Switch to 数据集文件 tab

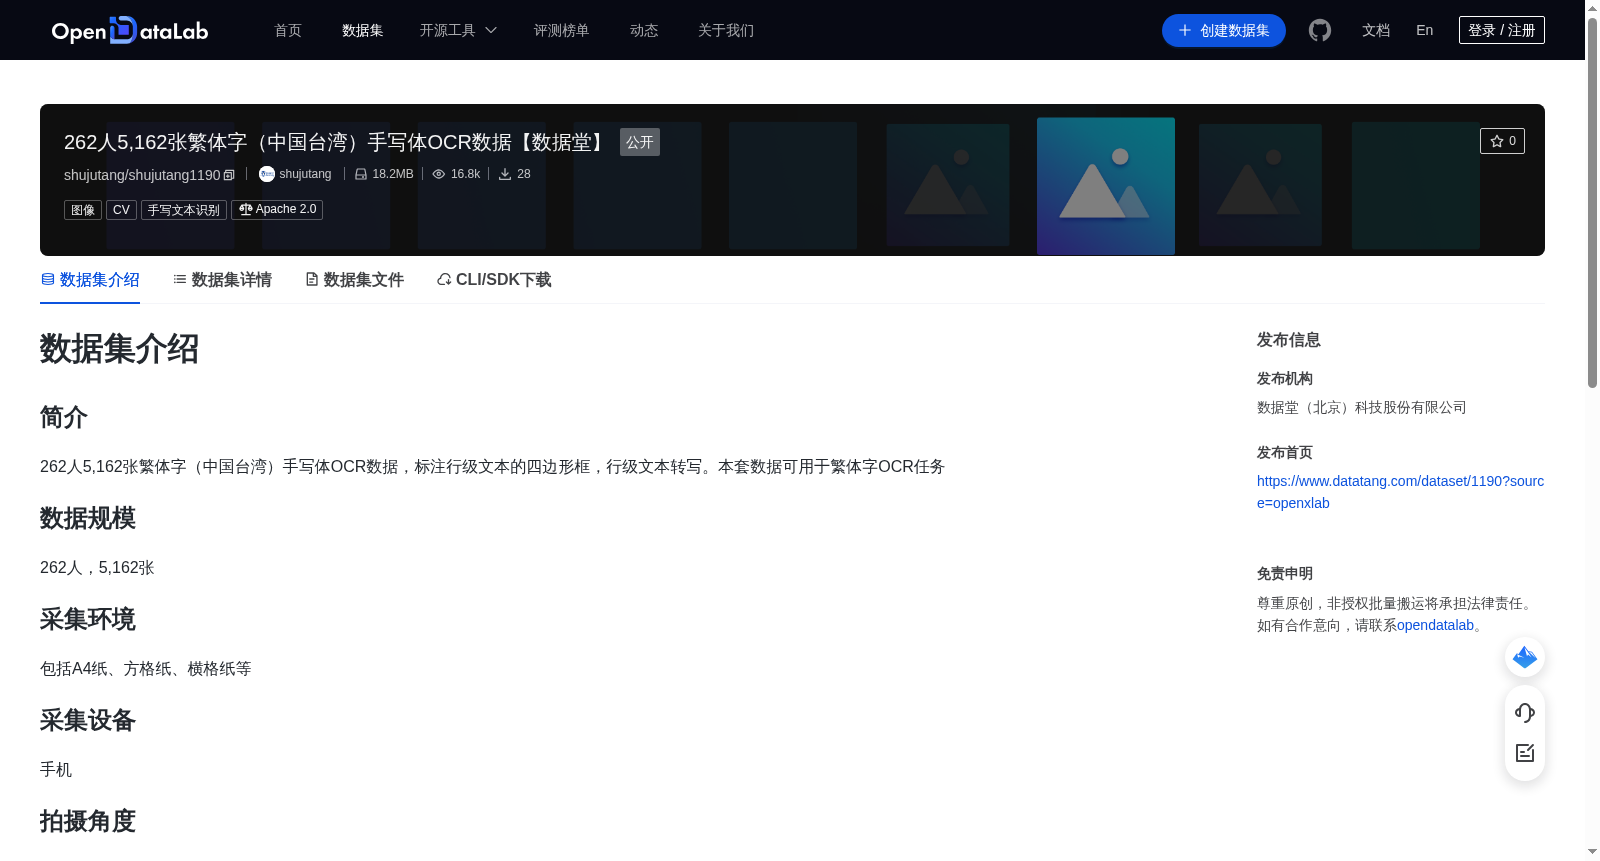pos(354,280)
